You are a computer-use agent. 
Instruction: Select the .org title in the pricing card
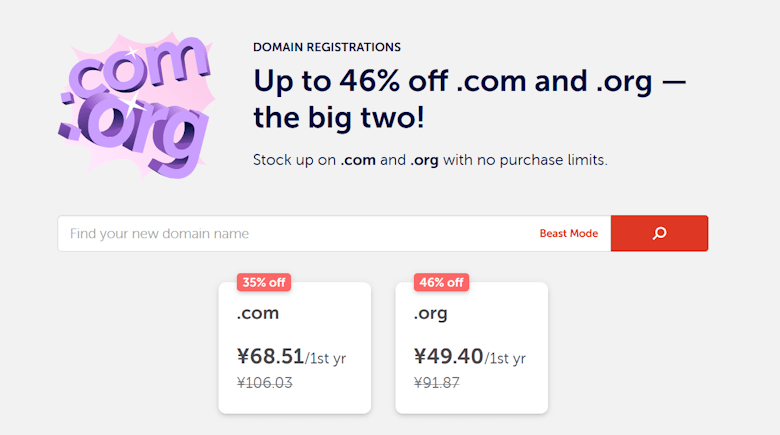431,314
